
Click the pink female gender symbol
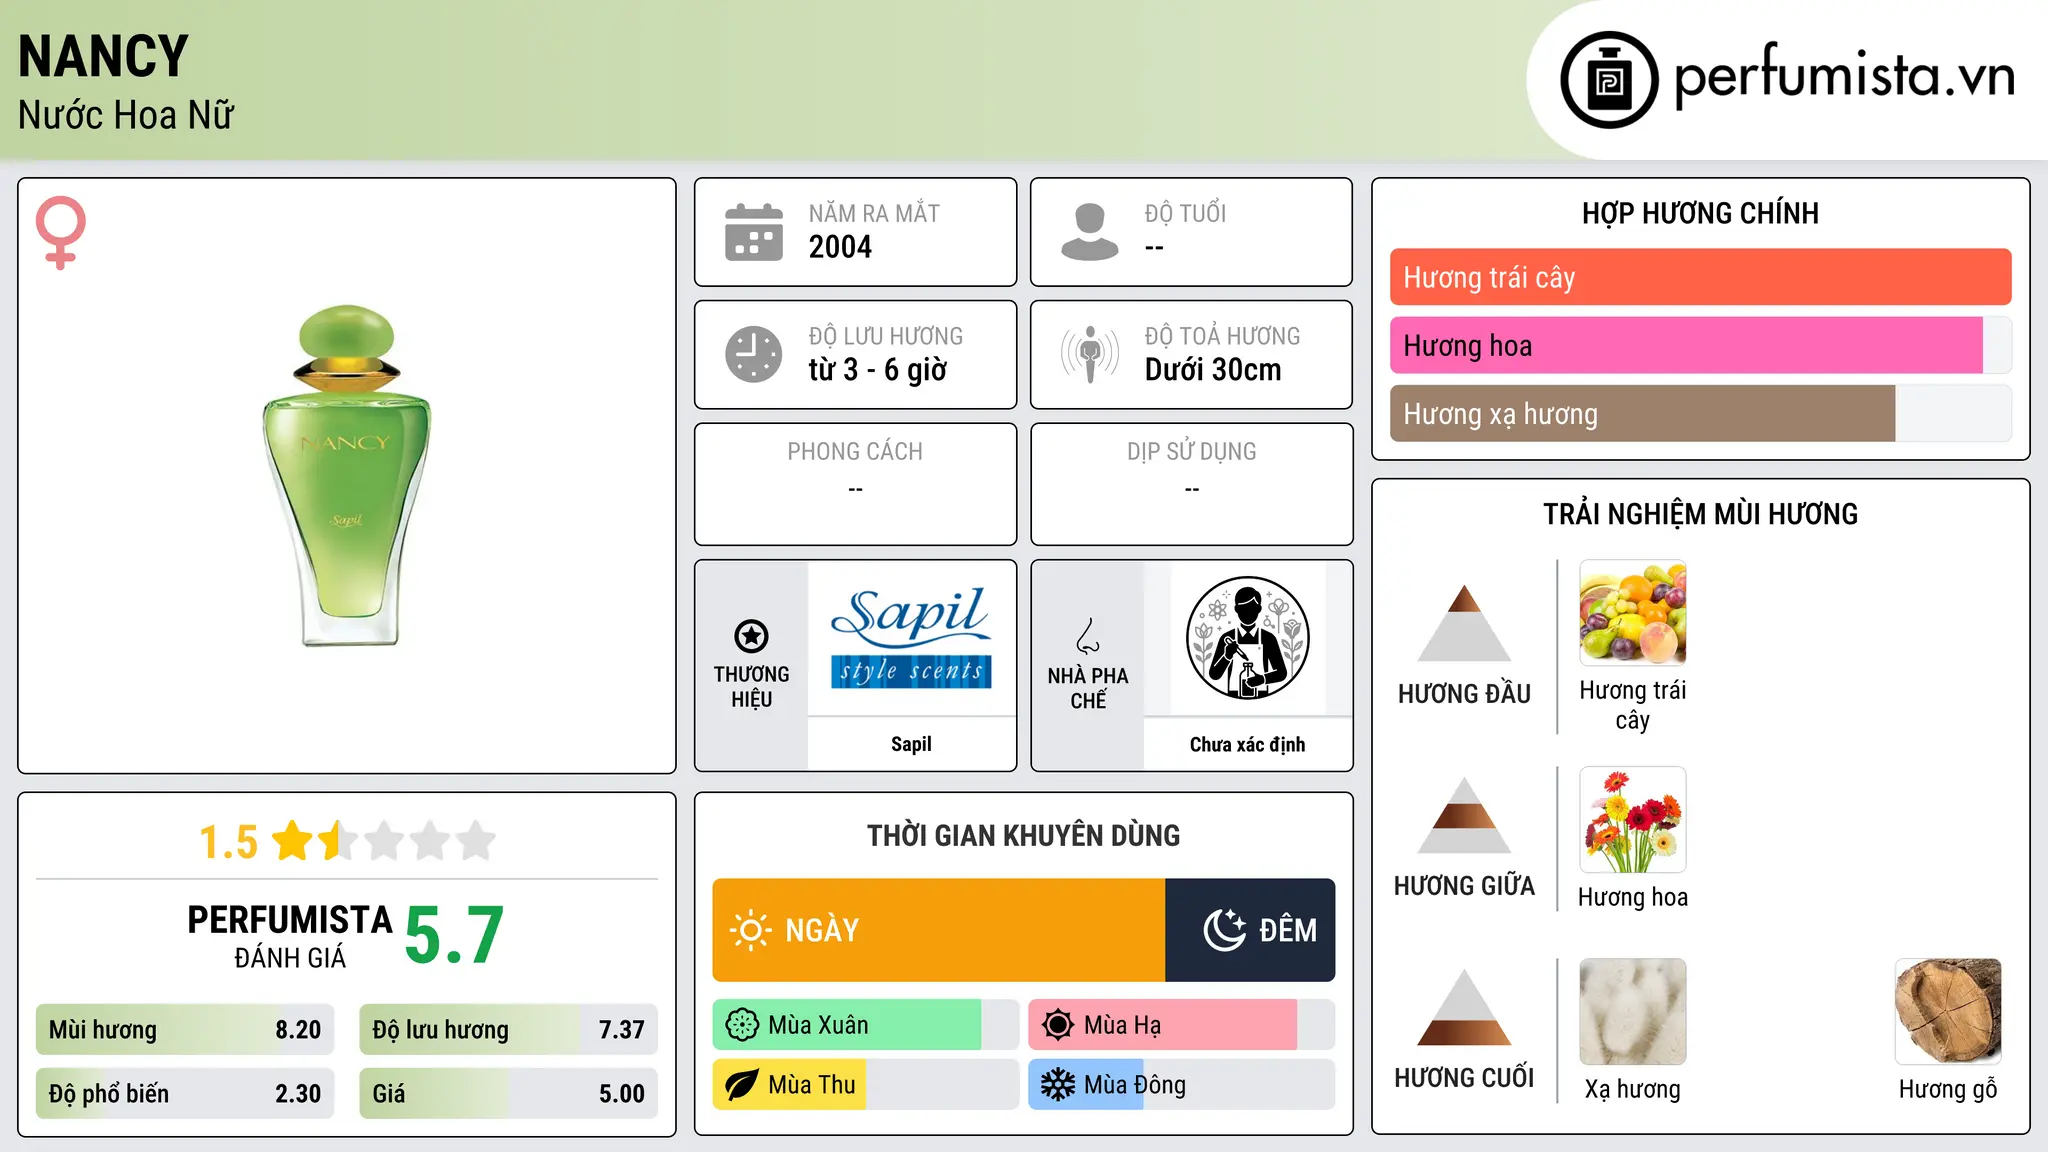[61, 233]
